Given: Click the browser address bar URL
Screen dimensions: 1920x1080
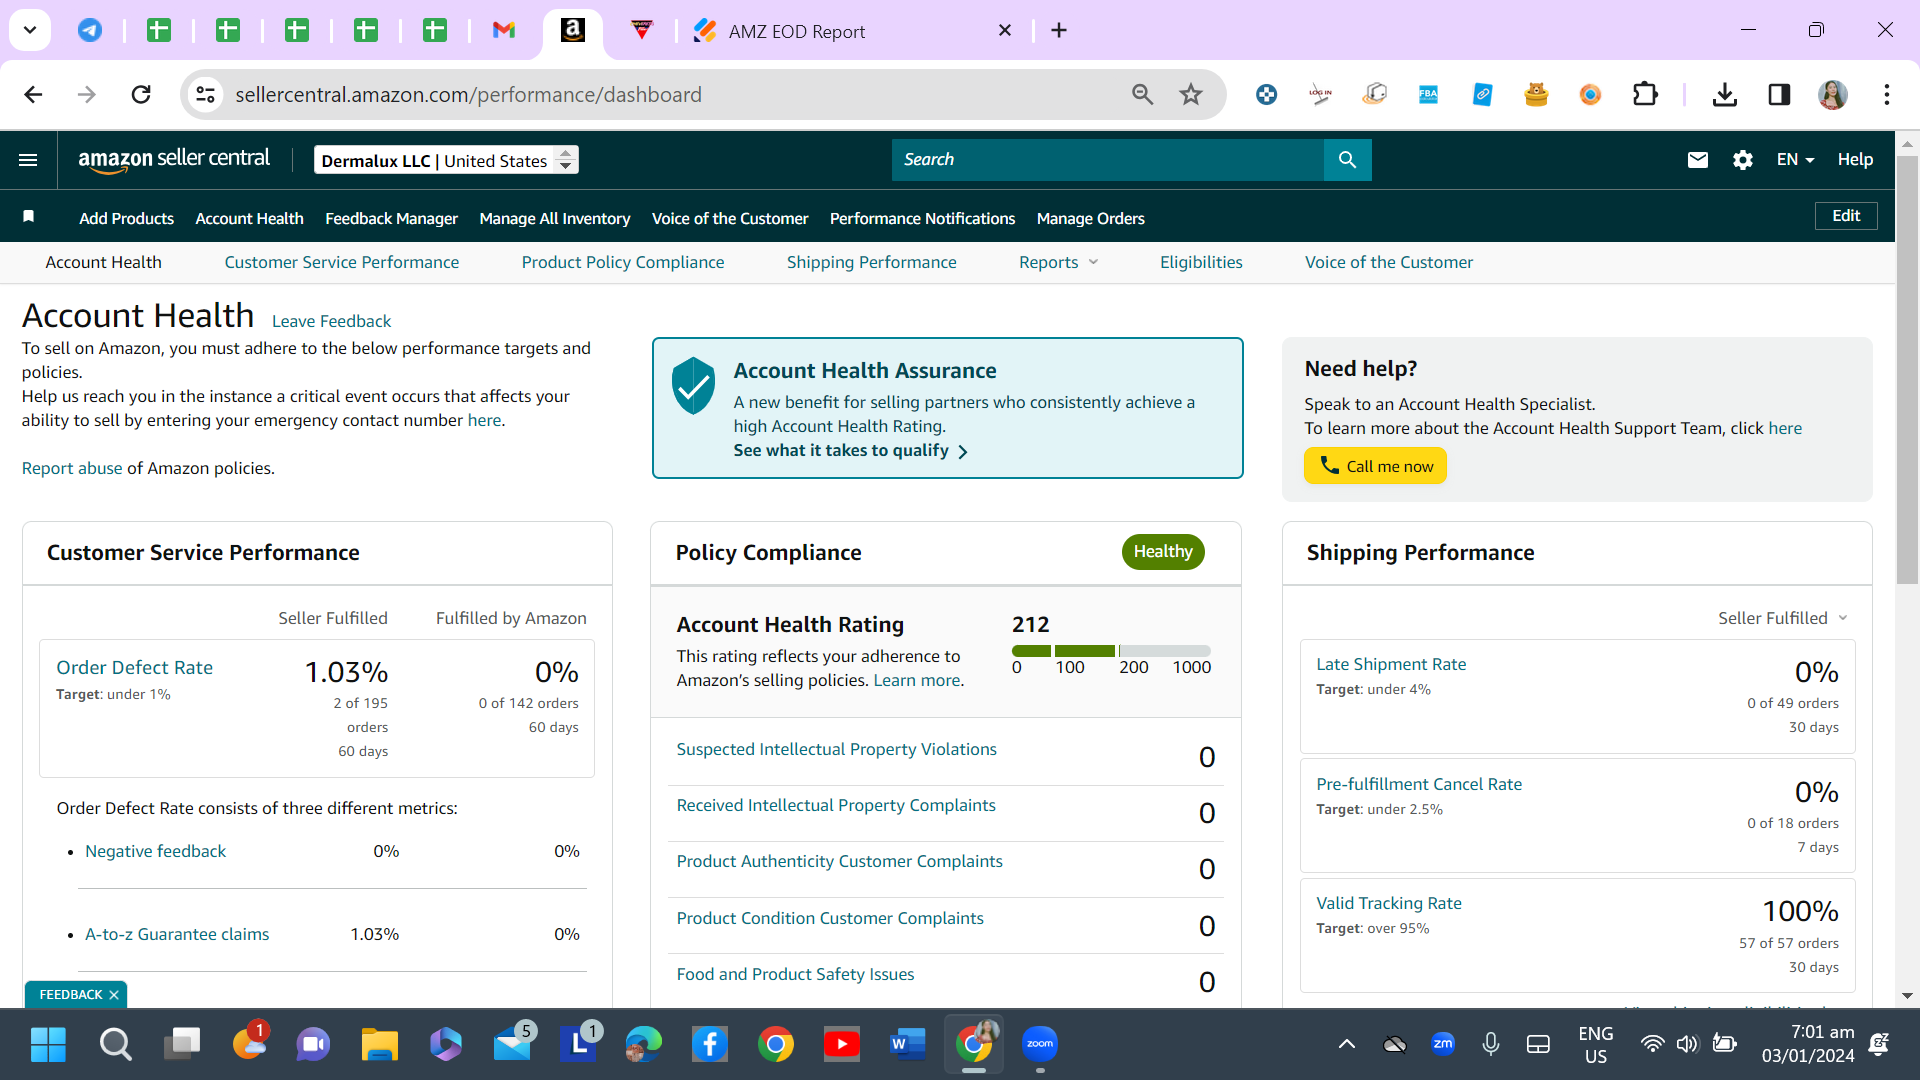Looking at the screenshot, I should (x=468, y=94).
